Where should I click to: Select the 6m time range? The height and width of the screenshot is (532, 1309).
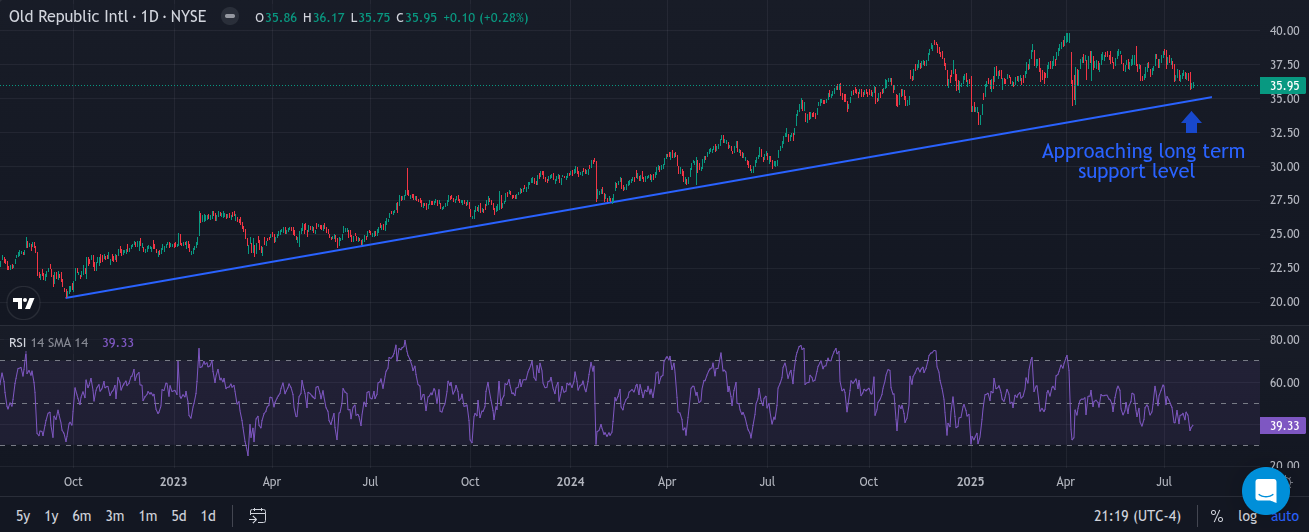coord(82,516)
